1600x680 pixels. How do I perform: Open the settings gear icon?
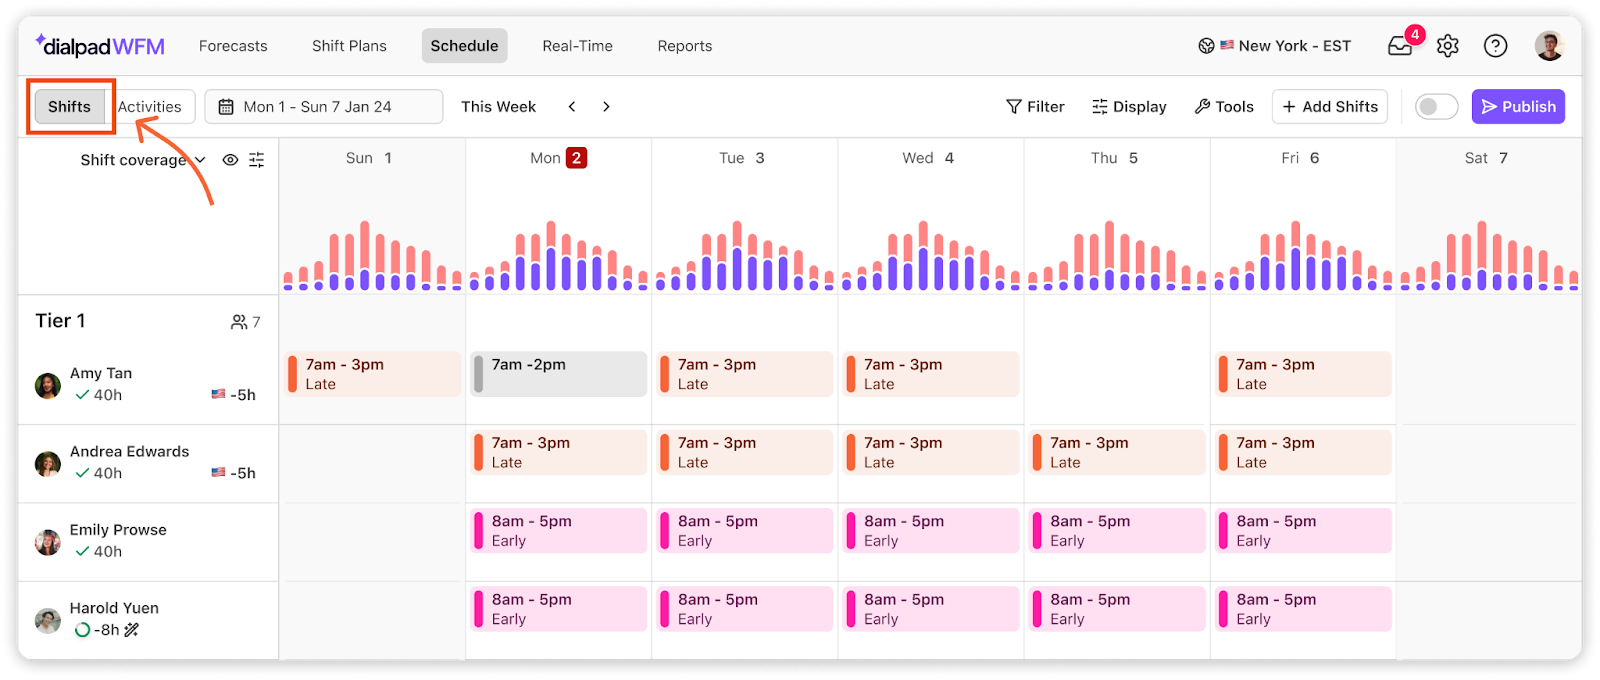click(x=1448, y=46)
